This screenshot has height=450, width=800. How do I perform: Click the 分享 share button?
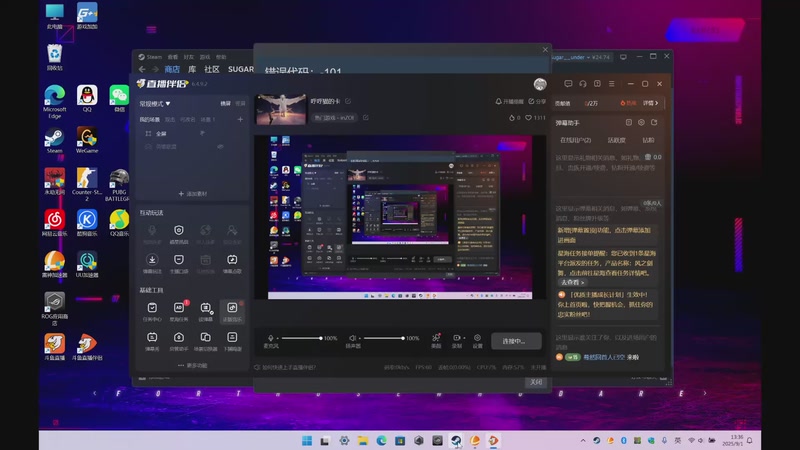point(537,102)
